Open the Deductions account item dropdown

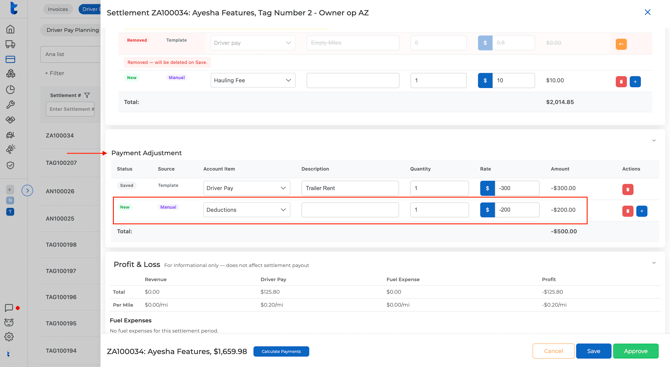(247, 210)
